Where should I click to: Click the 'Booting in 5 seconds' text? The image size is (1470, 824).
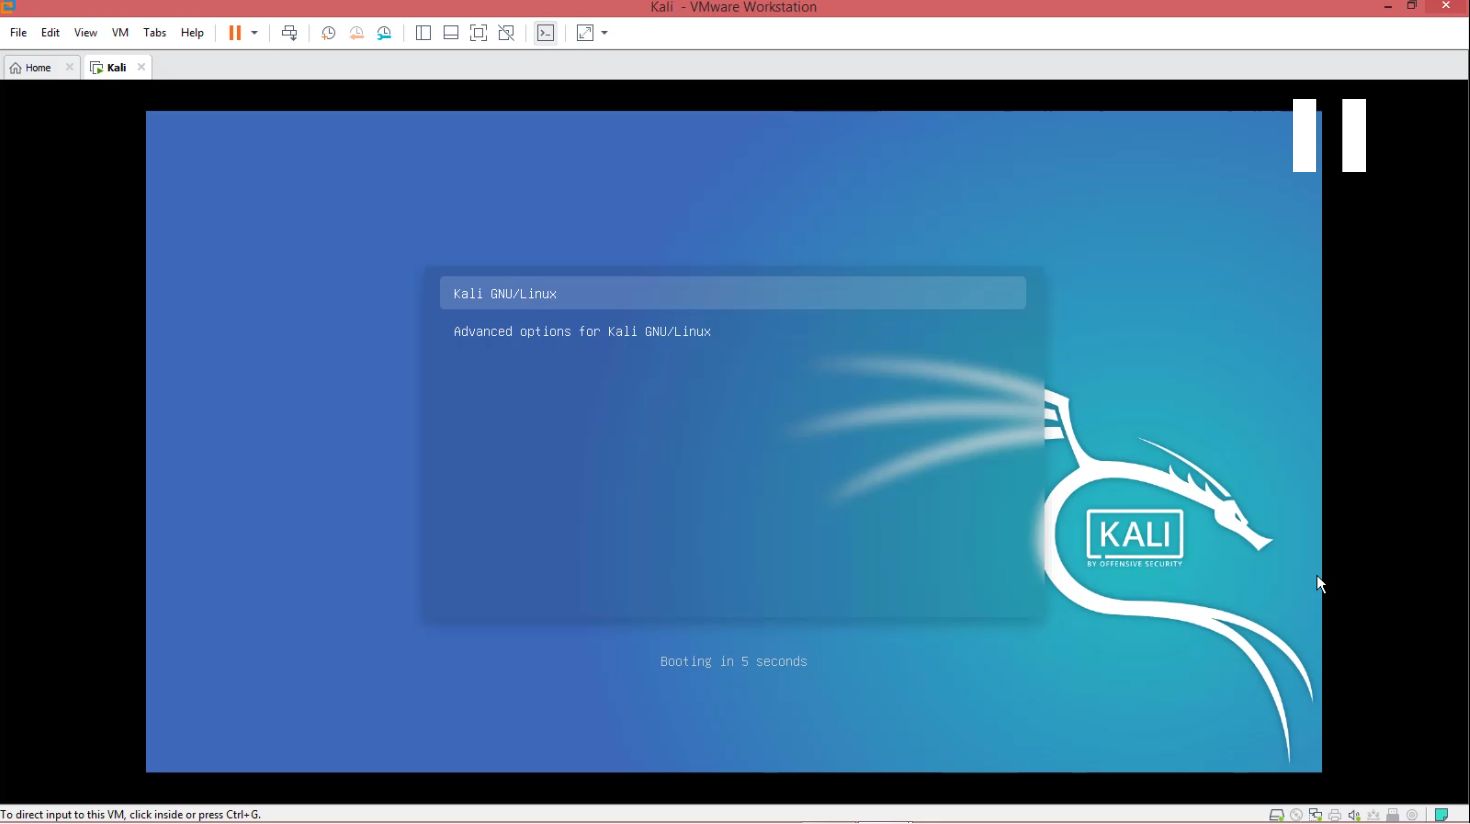[733, 661]
